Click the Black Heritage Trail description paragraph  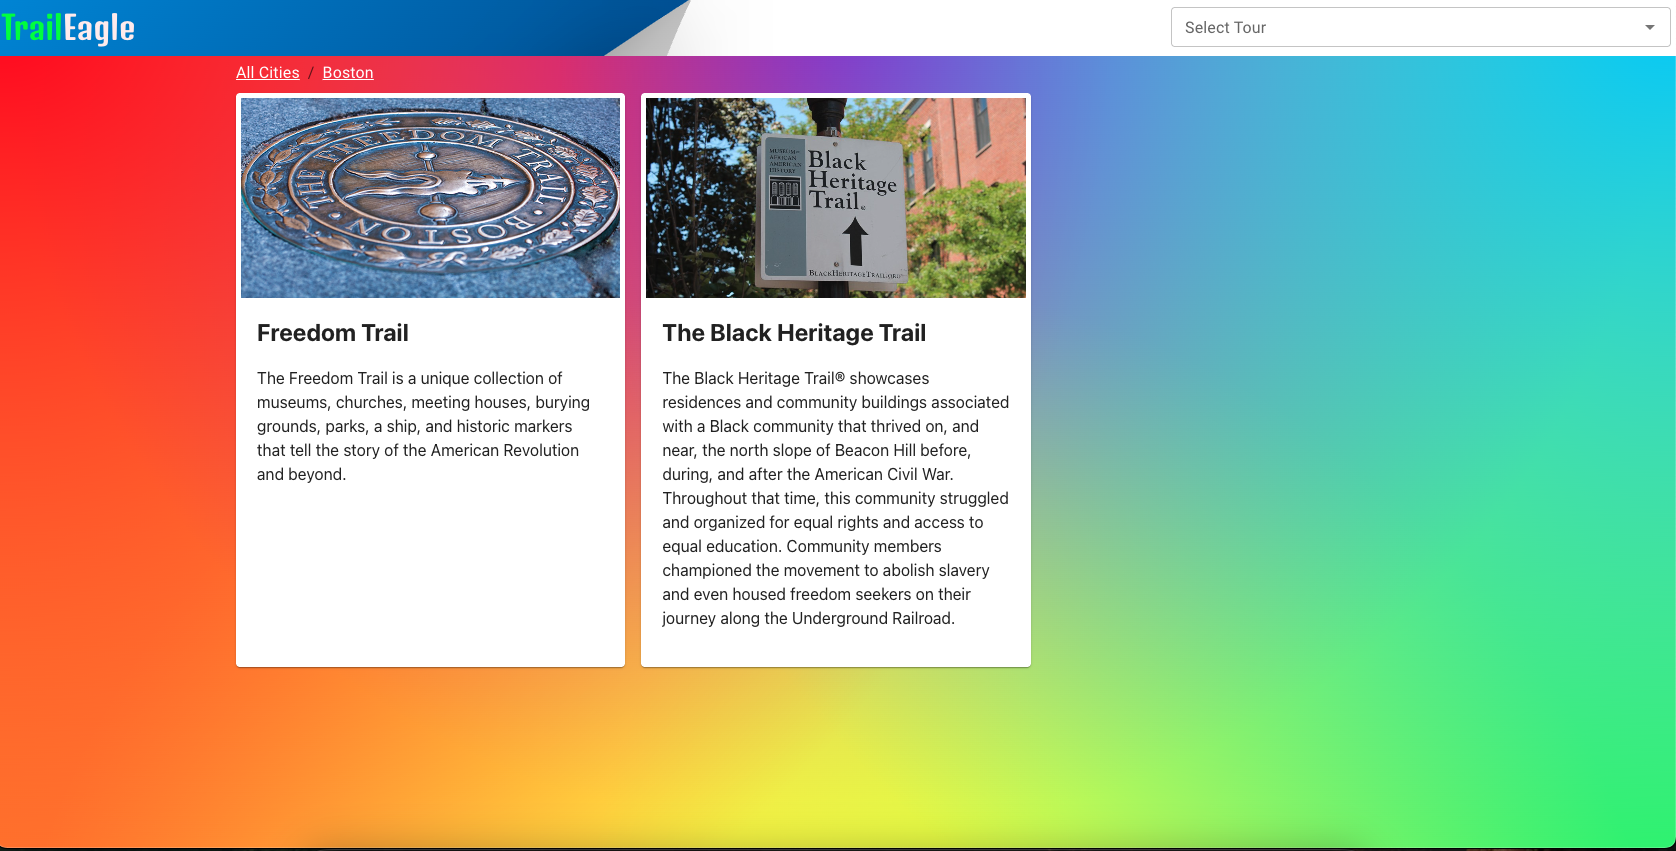(x=836, y=498)
